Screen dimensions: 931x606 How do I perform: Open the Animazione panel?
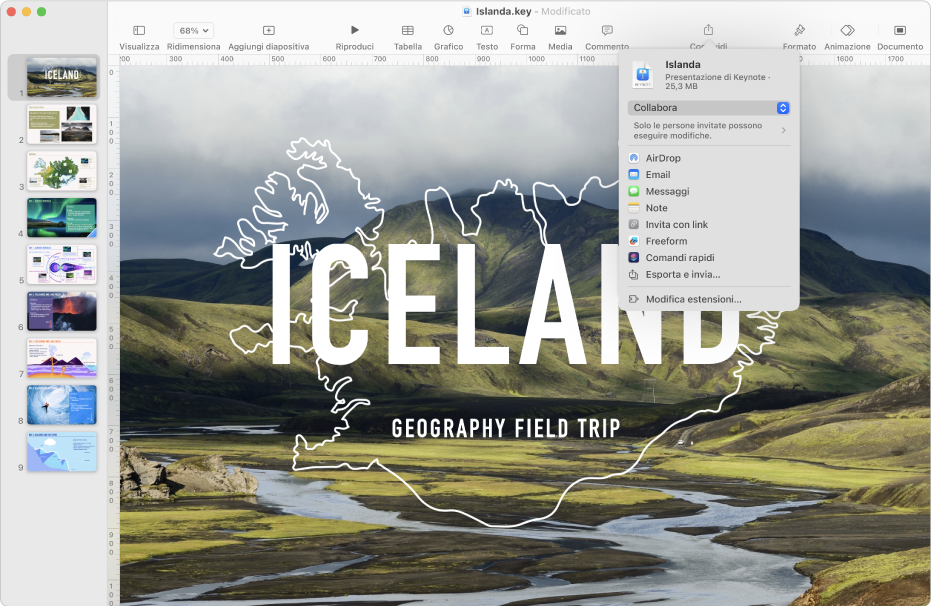pos(847,31)
